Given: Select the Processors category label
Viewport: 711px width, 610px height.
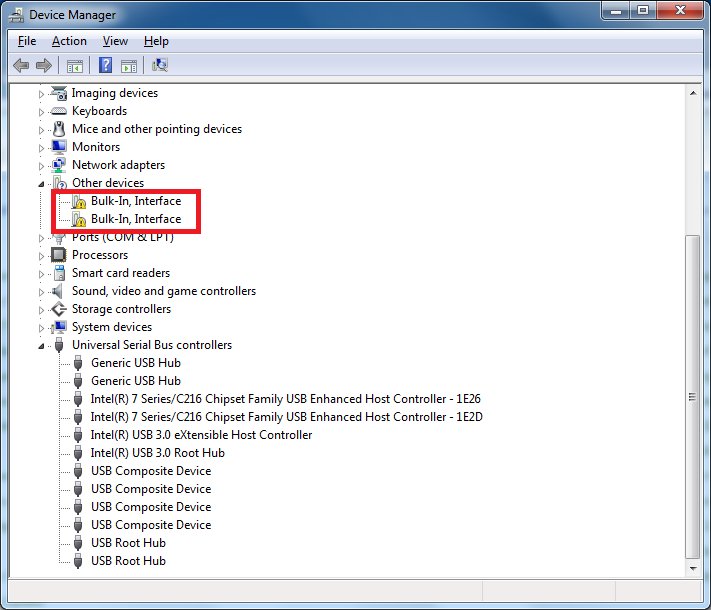Looking at the screenshot, I should (100, 255).
